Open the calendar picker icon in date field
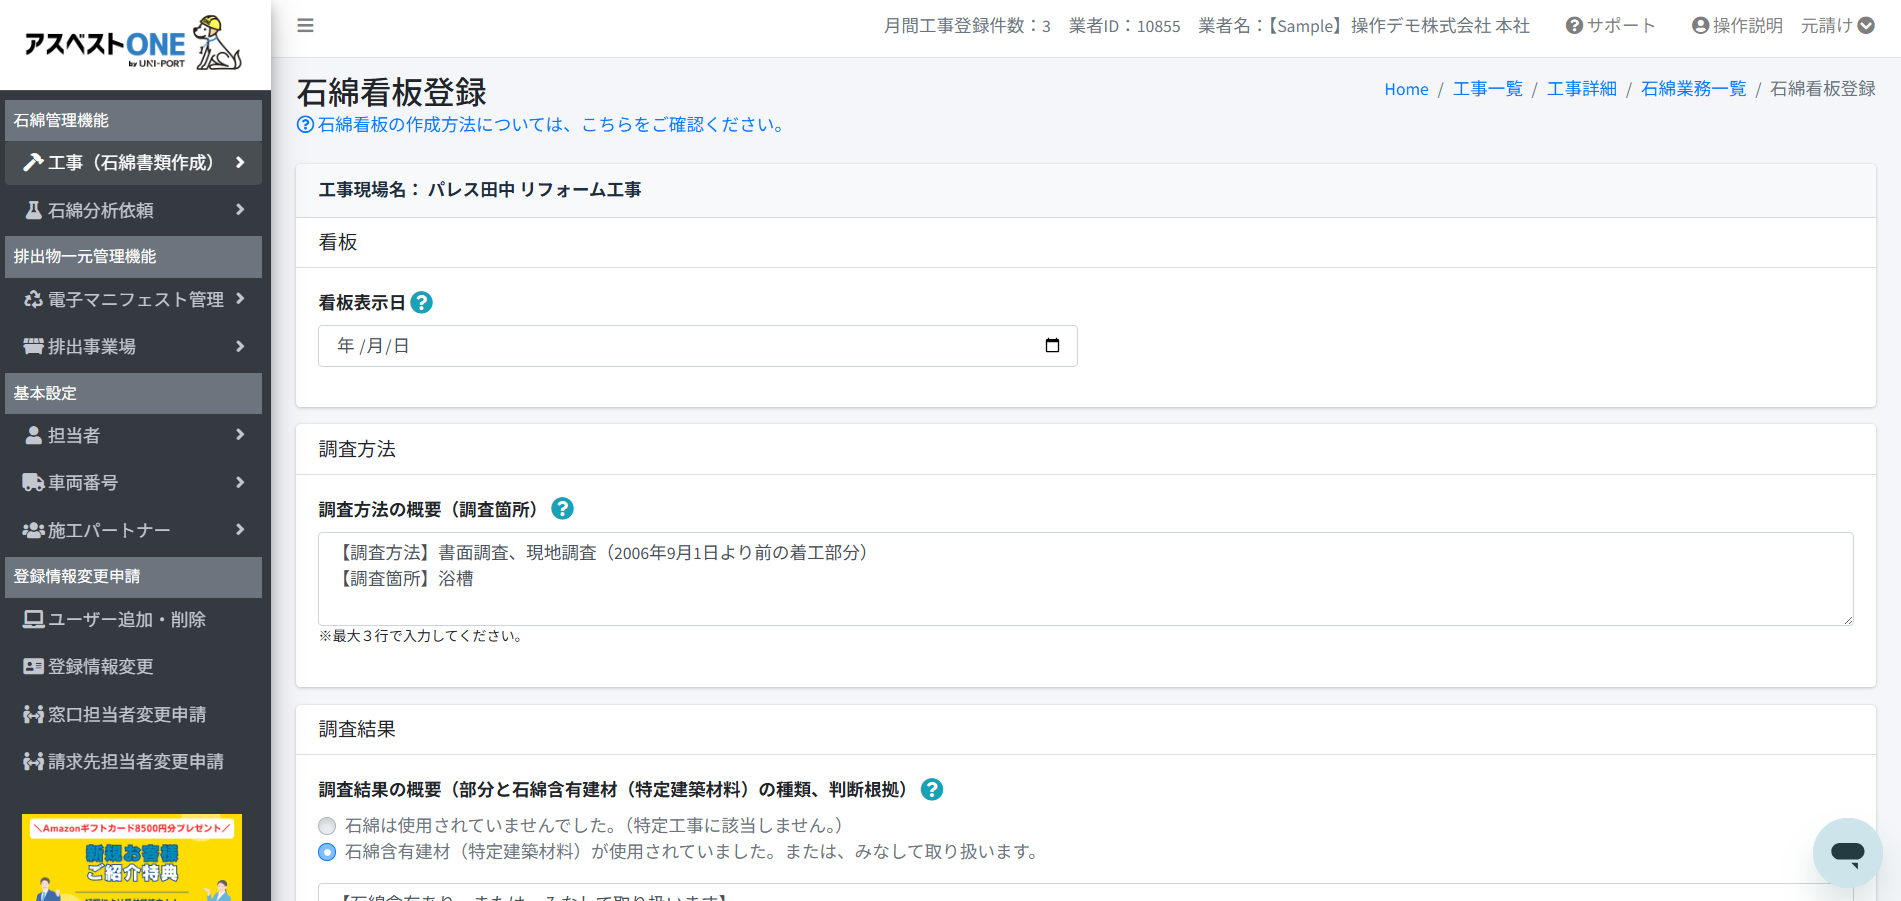Viewport: 1901px width, 901px height. pyautogui.click(x=1052, y=346)
